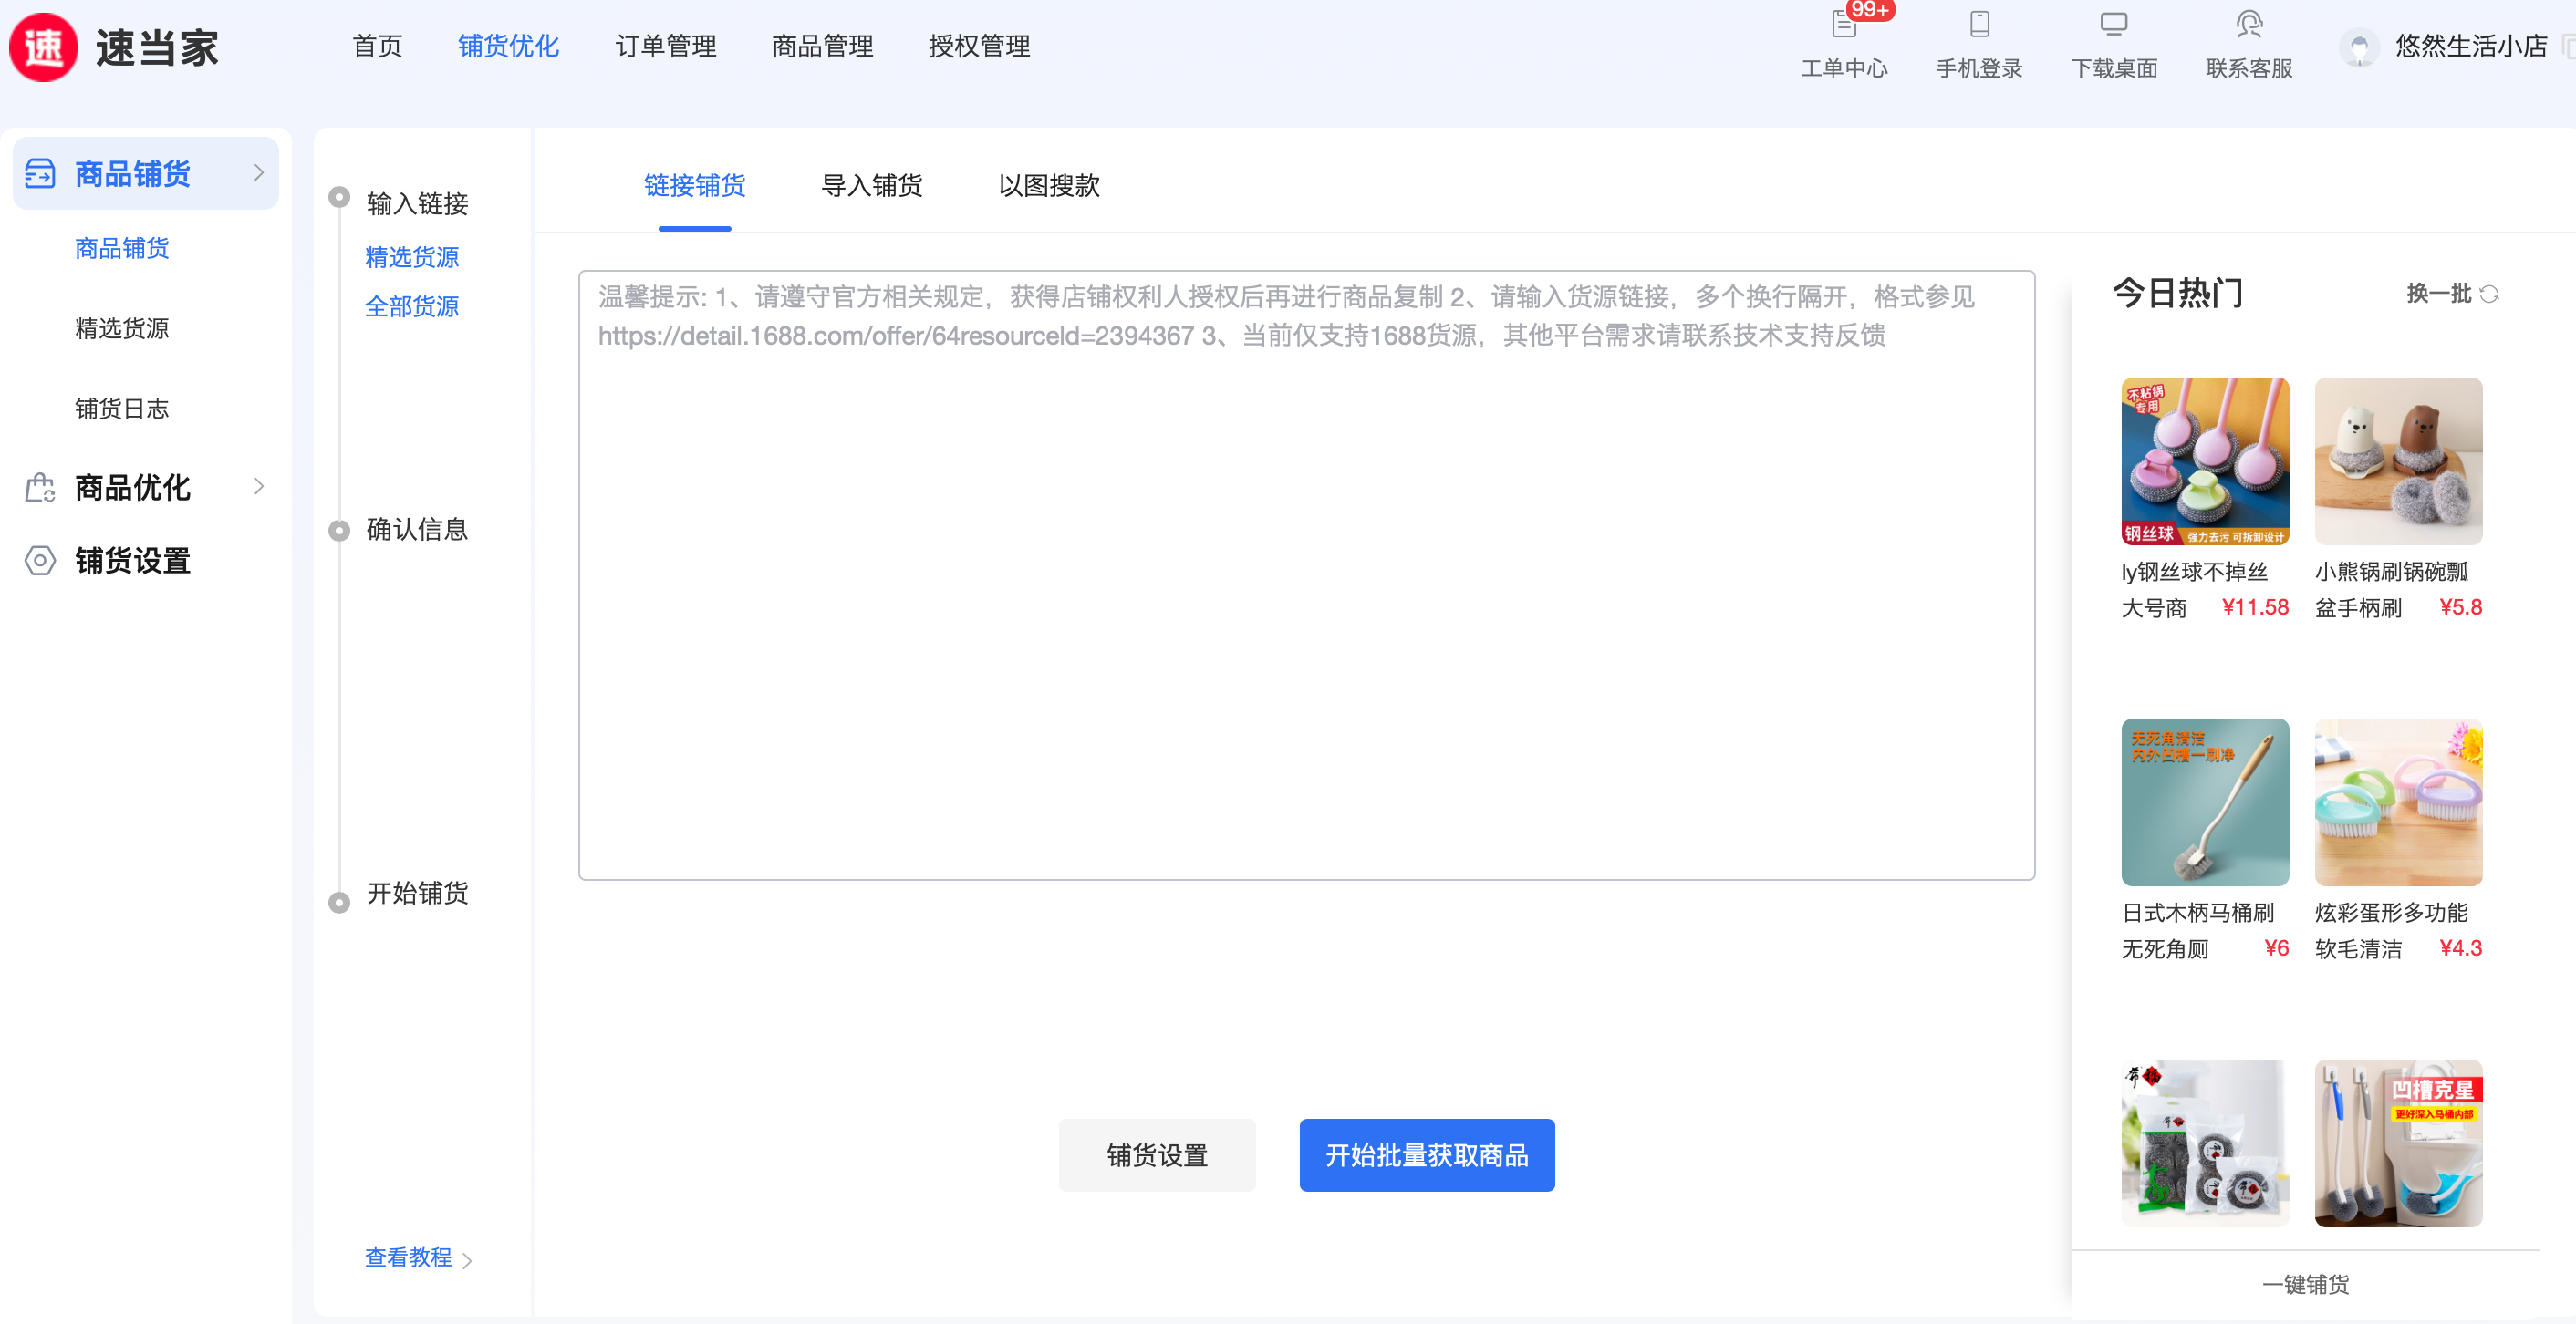Select the 全部货源 link
The height and width of the screenshot is (1324, 2576).
411,306
